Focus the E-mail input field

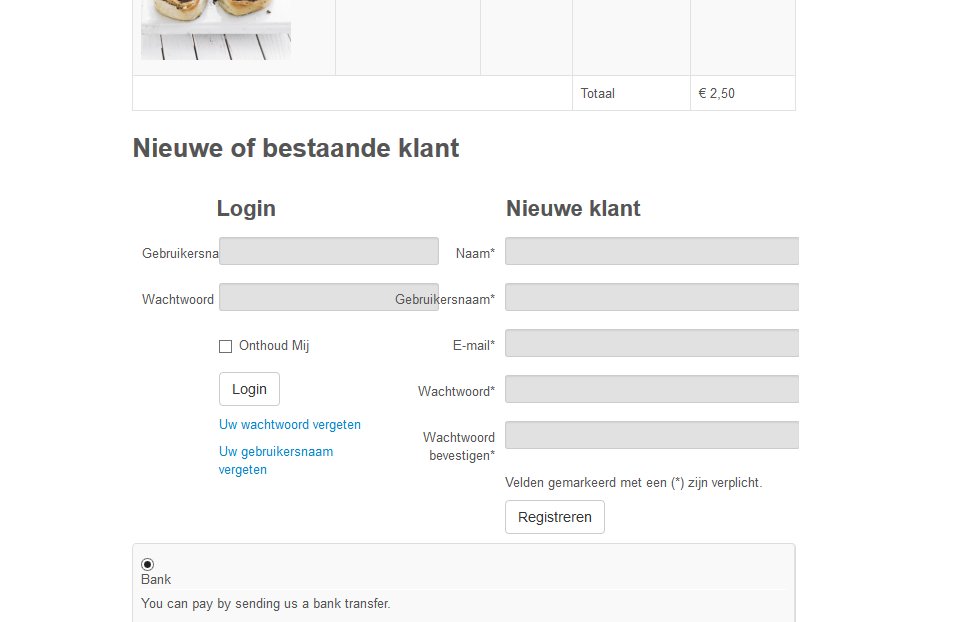651,343
